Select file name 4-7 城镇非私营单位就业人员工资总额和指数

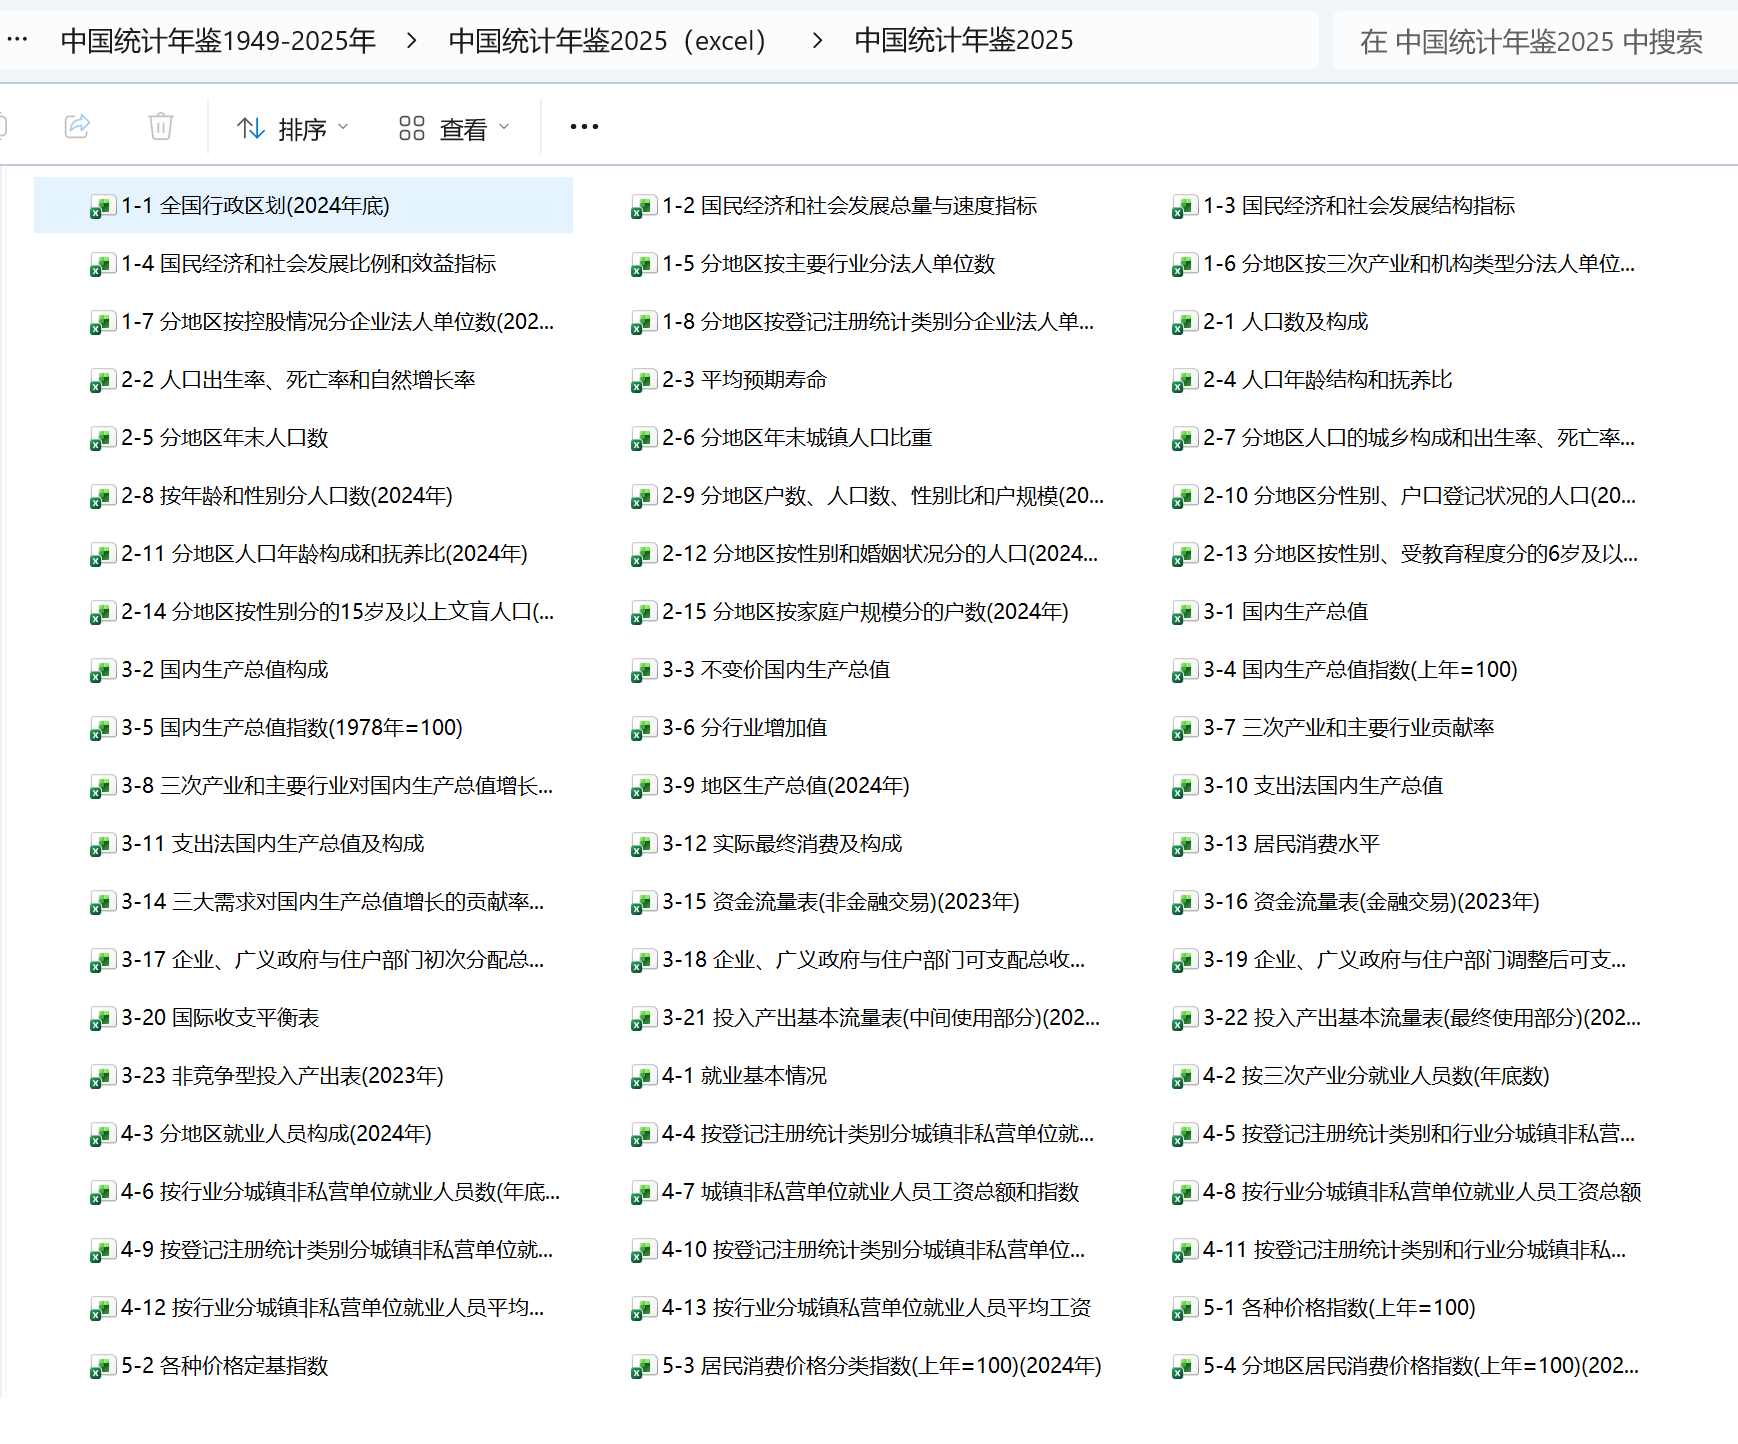click(871, 1192)
